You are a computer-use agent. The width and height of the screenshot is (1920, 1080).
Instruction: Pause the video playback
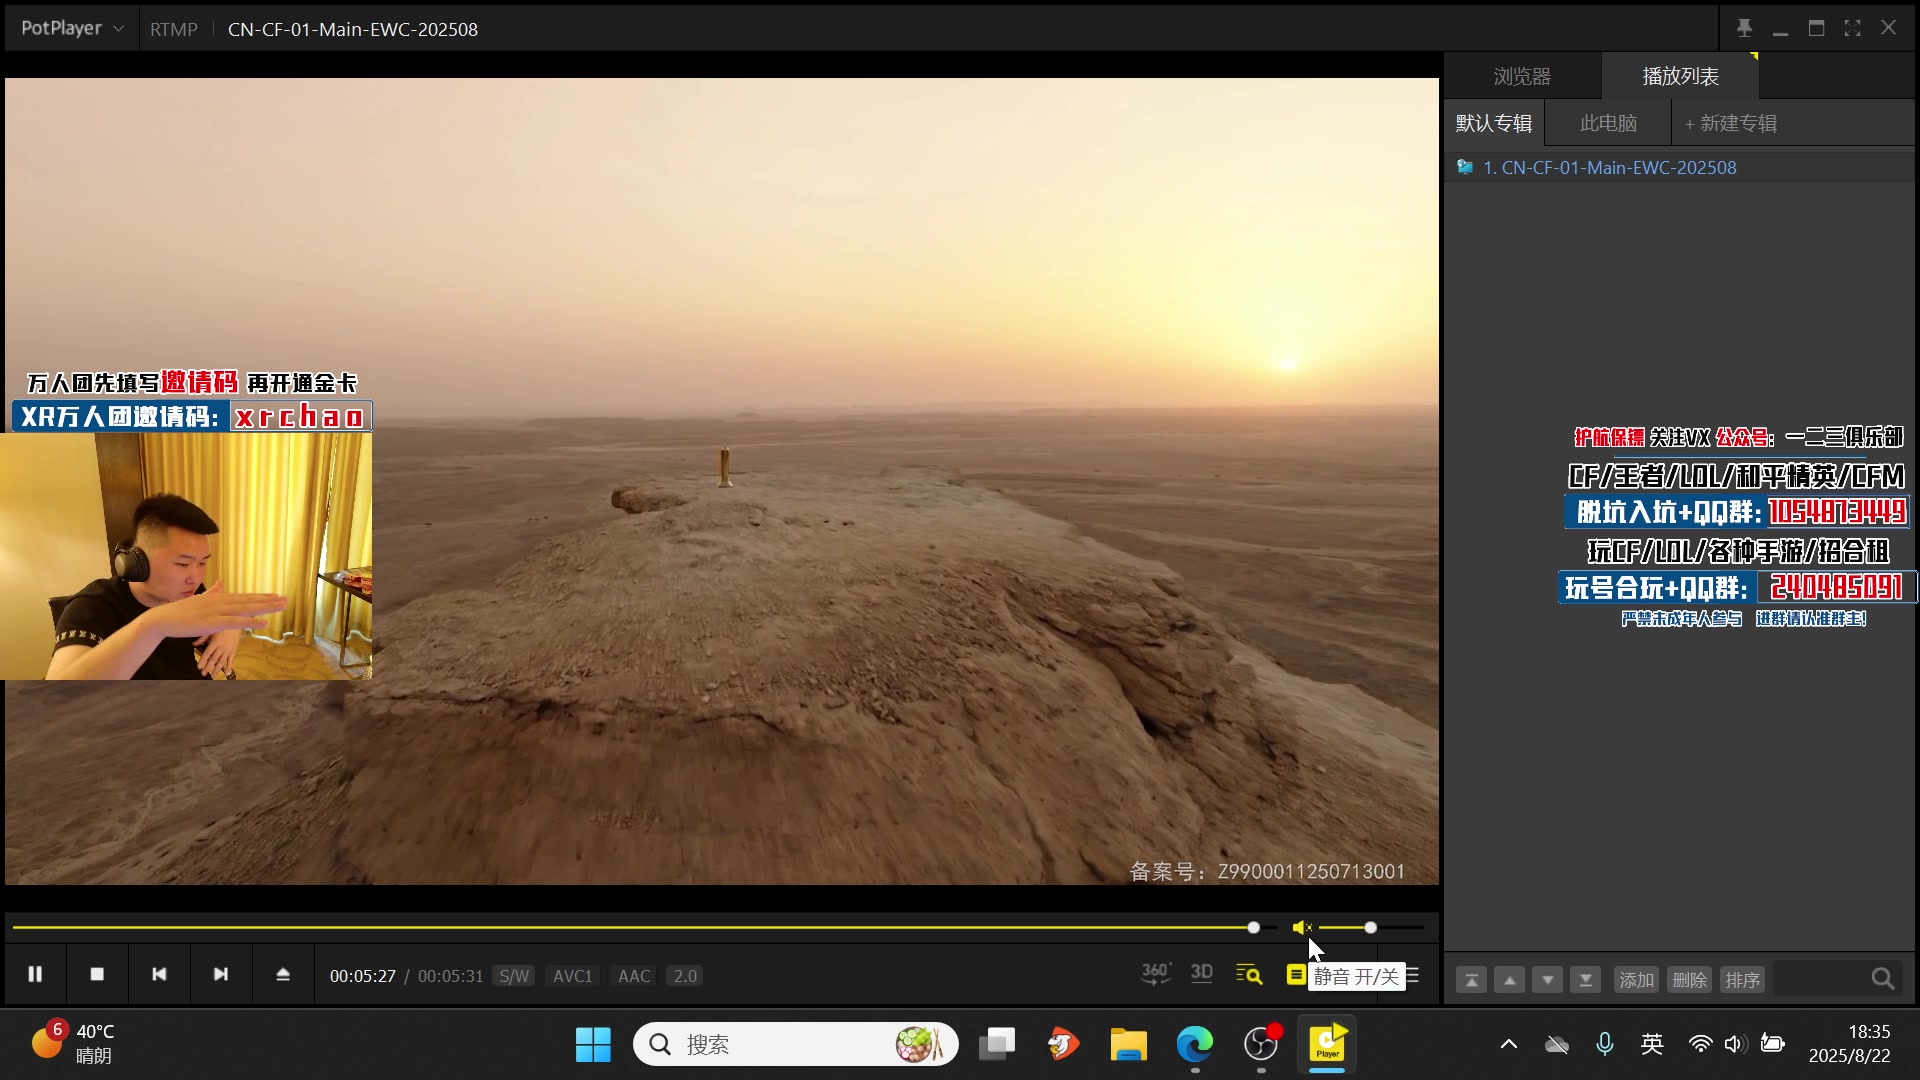click(35, 974)
